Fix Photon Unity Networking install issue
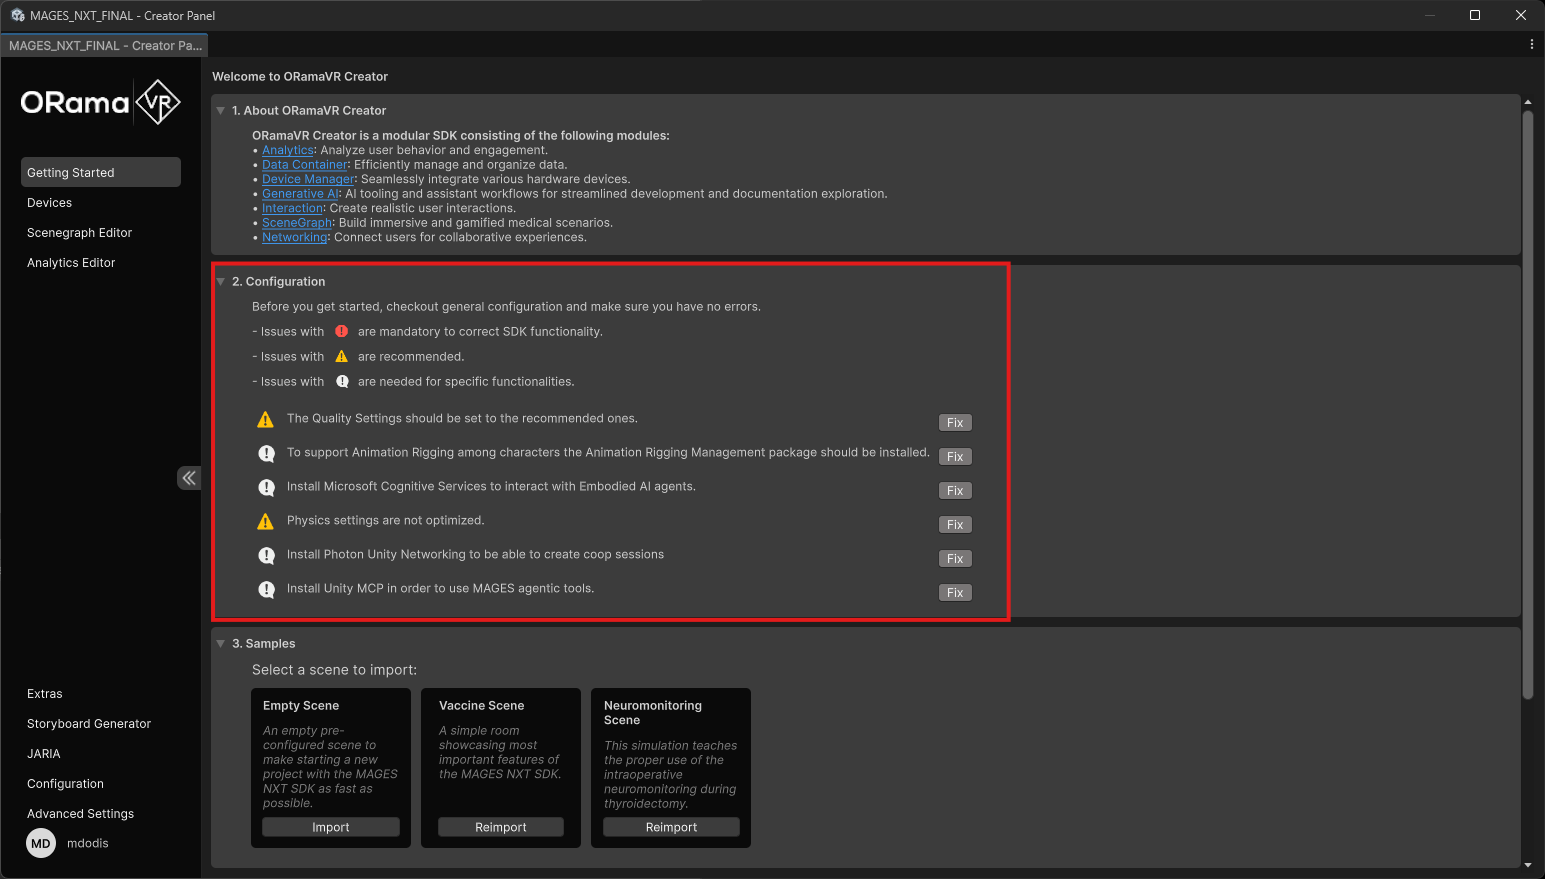The height and width of the screenshot is (879, 1545). (x=955, y=559)
